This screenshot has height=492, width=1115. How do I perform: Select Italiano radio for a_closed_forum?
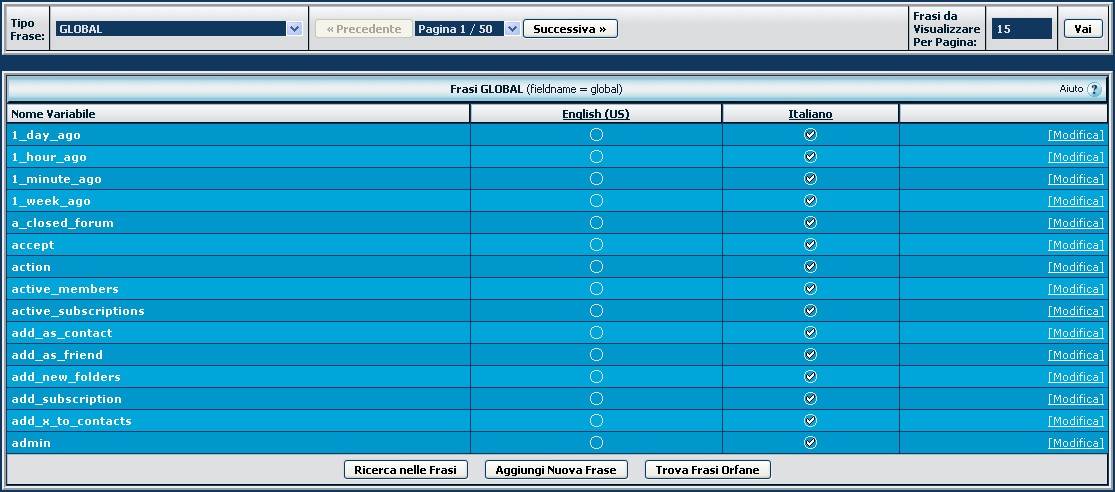(810, 223)
